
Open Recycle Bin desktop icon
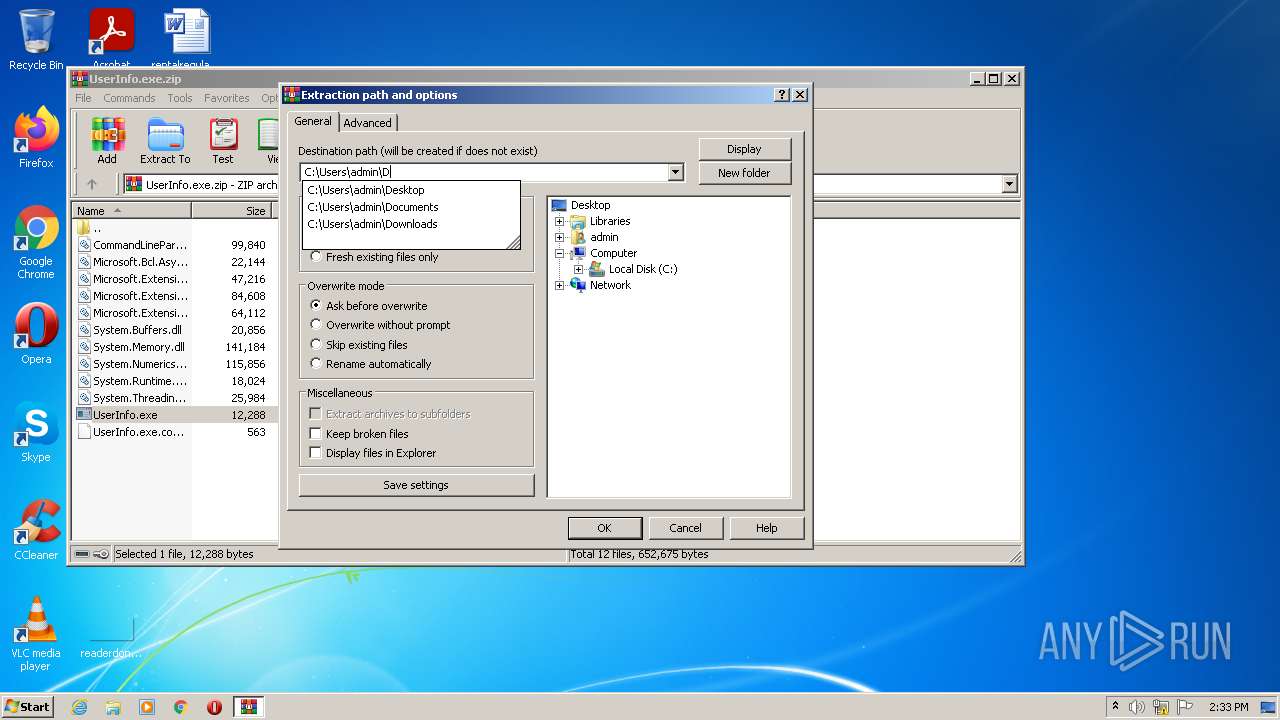click(36, 40)
